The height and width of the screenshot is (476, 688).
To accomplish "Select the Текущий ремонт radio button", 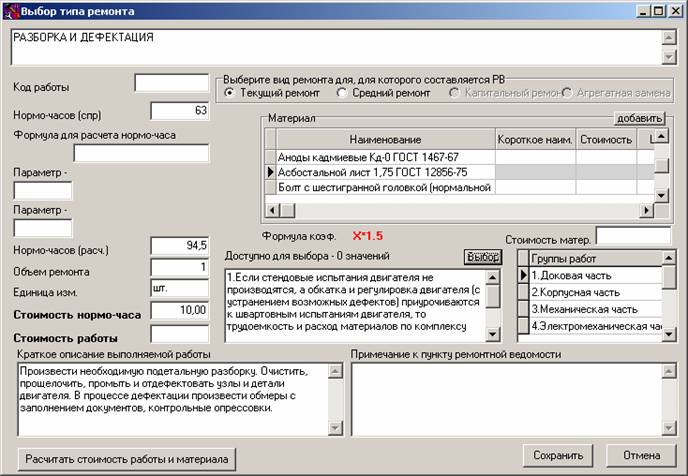I will point(229,93).
